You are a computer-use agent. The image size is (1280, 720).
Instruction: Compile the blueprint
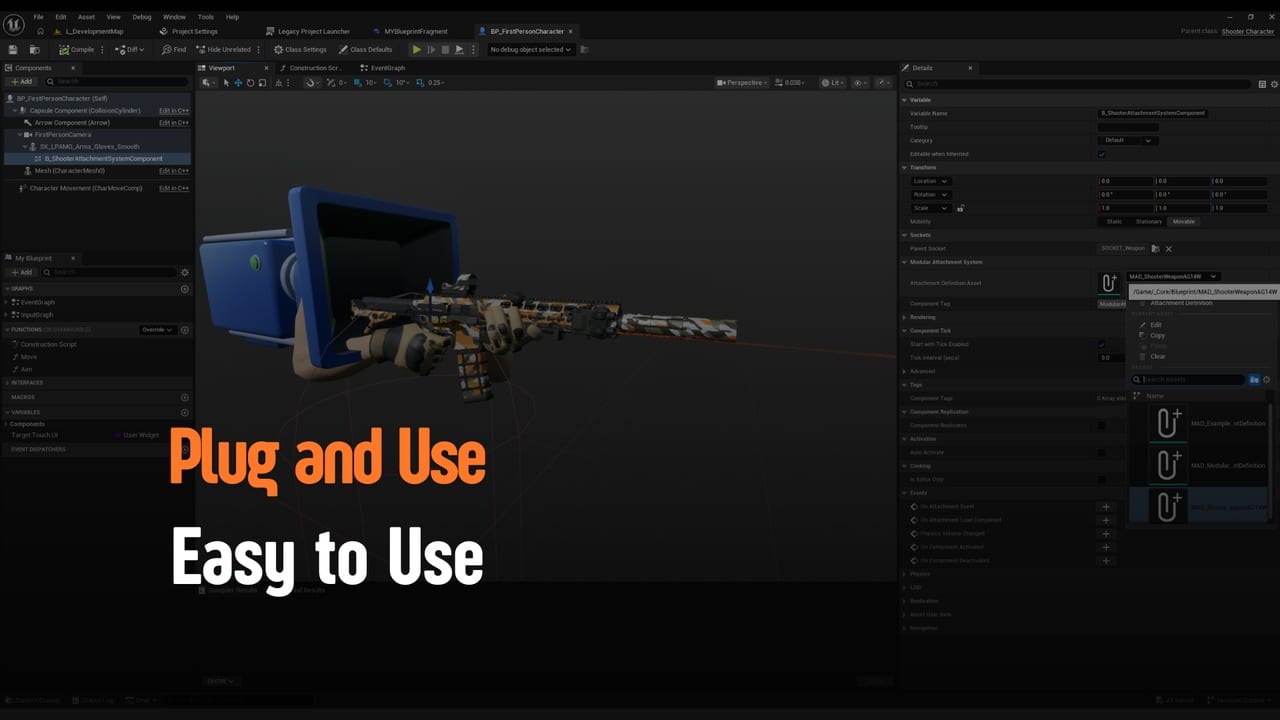(x=76, y=49)
